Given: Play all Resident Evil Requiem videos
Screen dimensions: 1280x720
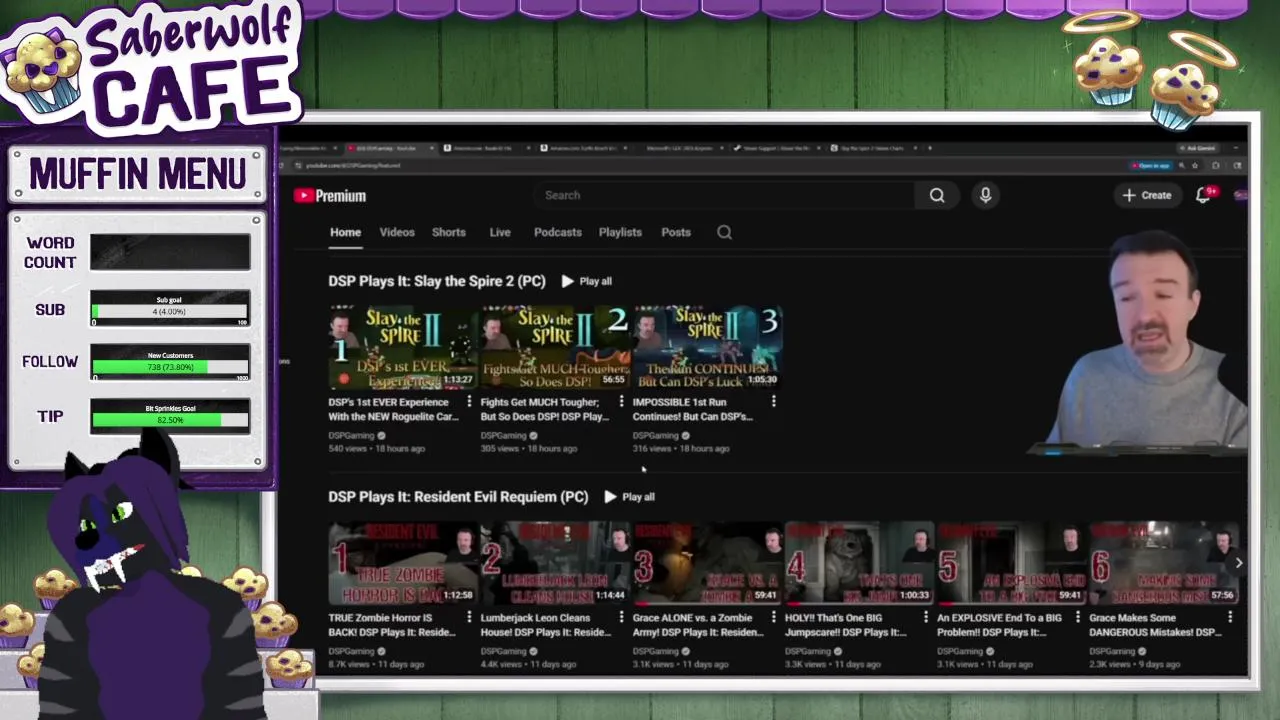Looking at the screenshot, I should 630,497.
